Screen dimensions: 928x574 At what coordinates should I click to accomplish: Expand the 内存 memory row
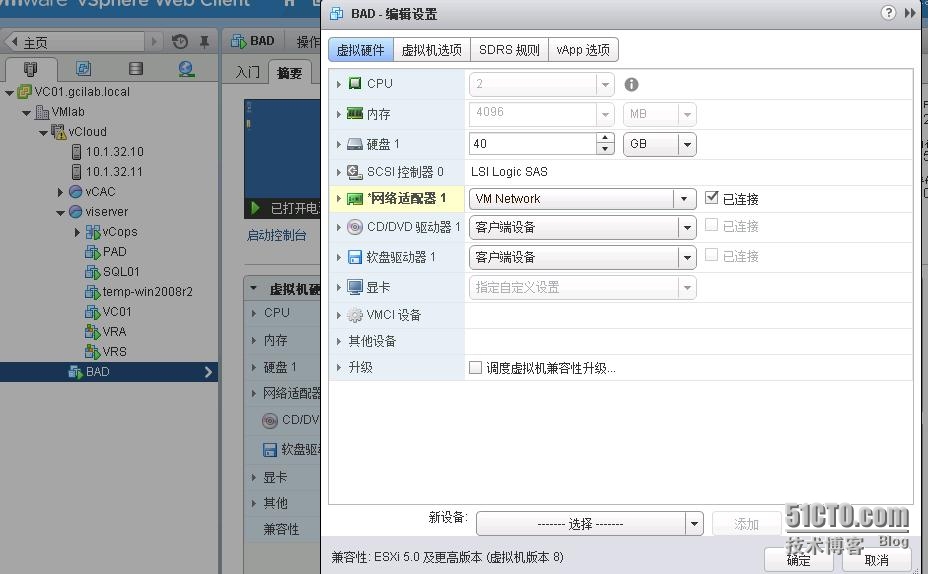(339, 114)
